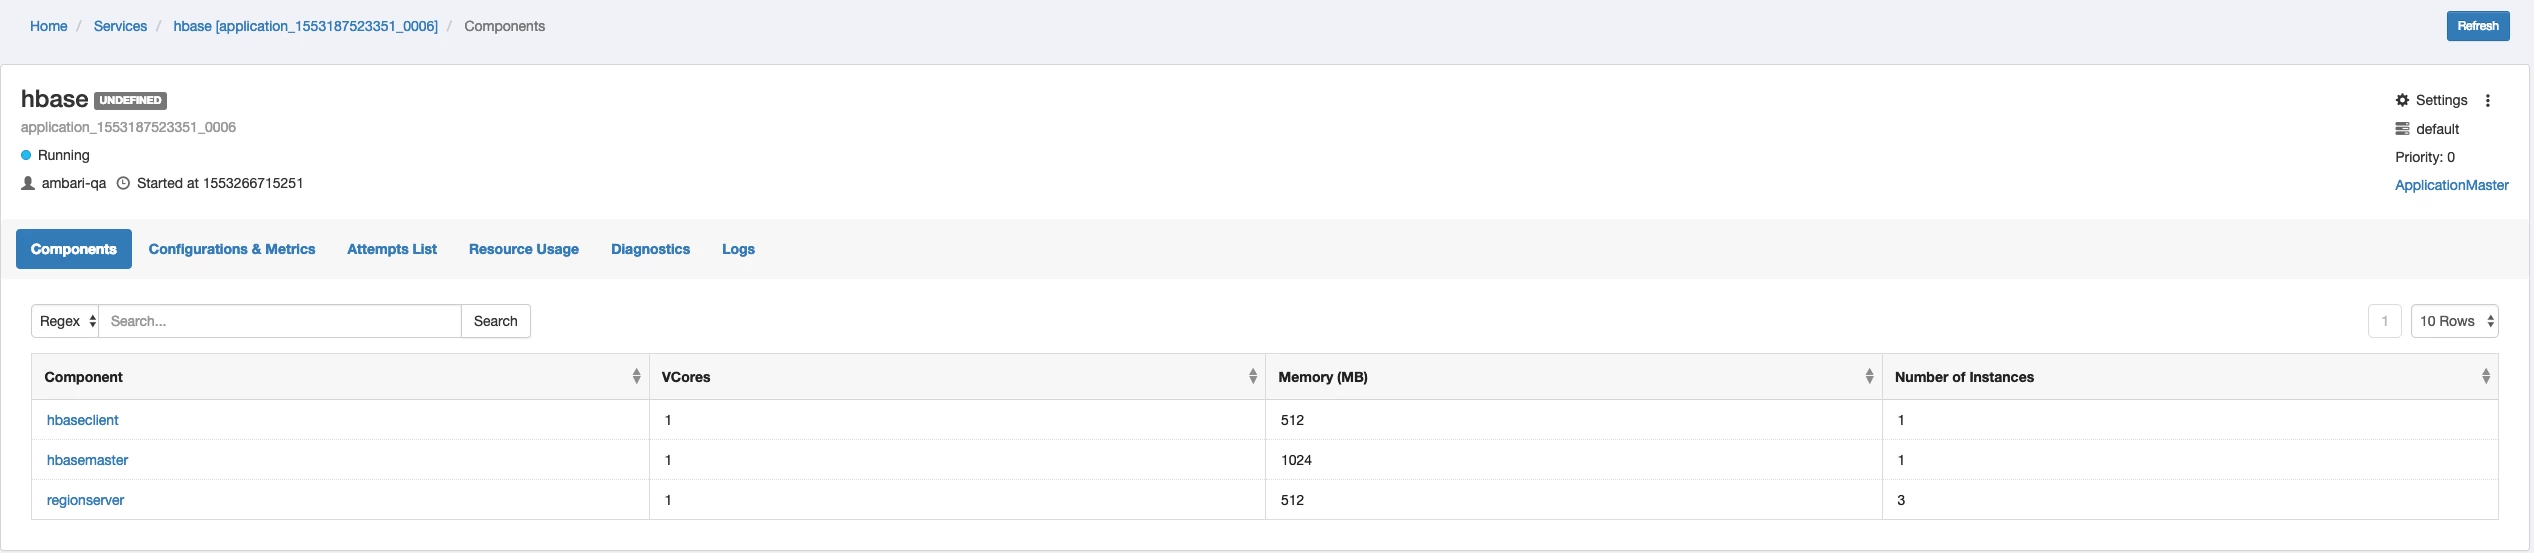Open the hbase application breadcrumb link
Image resolution: width=2534 pixels, height=553 pixels.
pyautogui.click(x=306, y=26)
